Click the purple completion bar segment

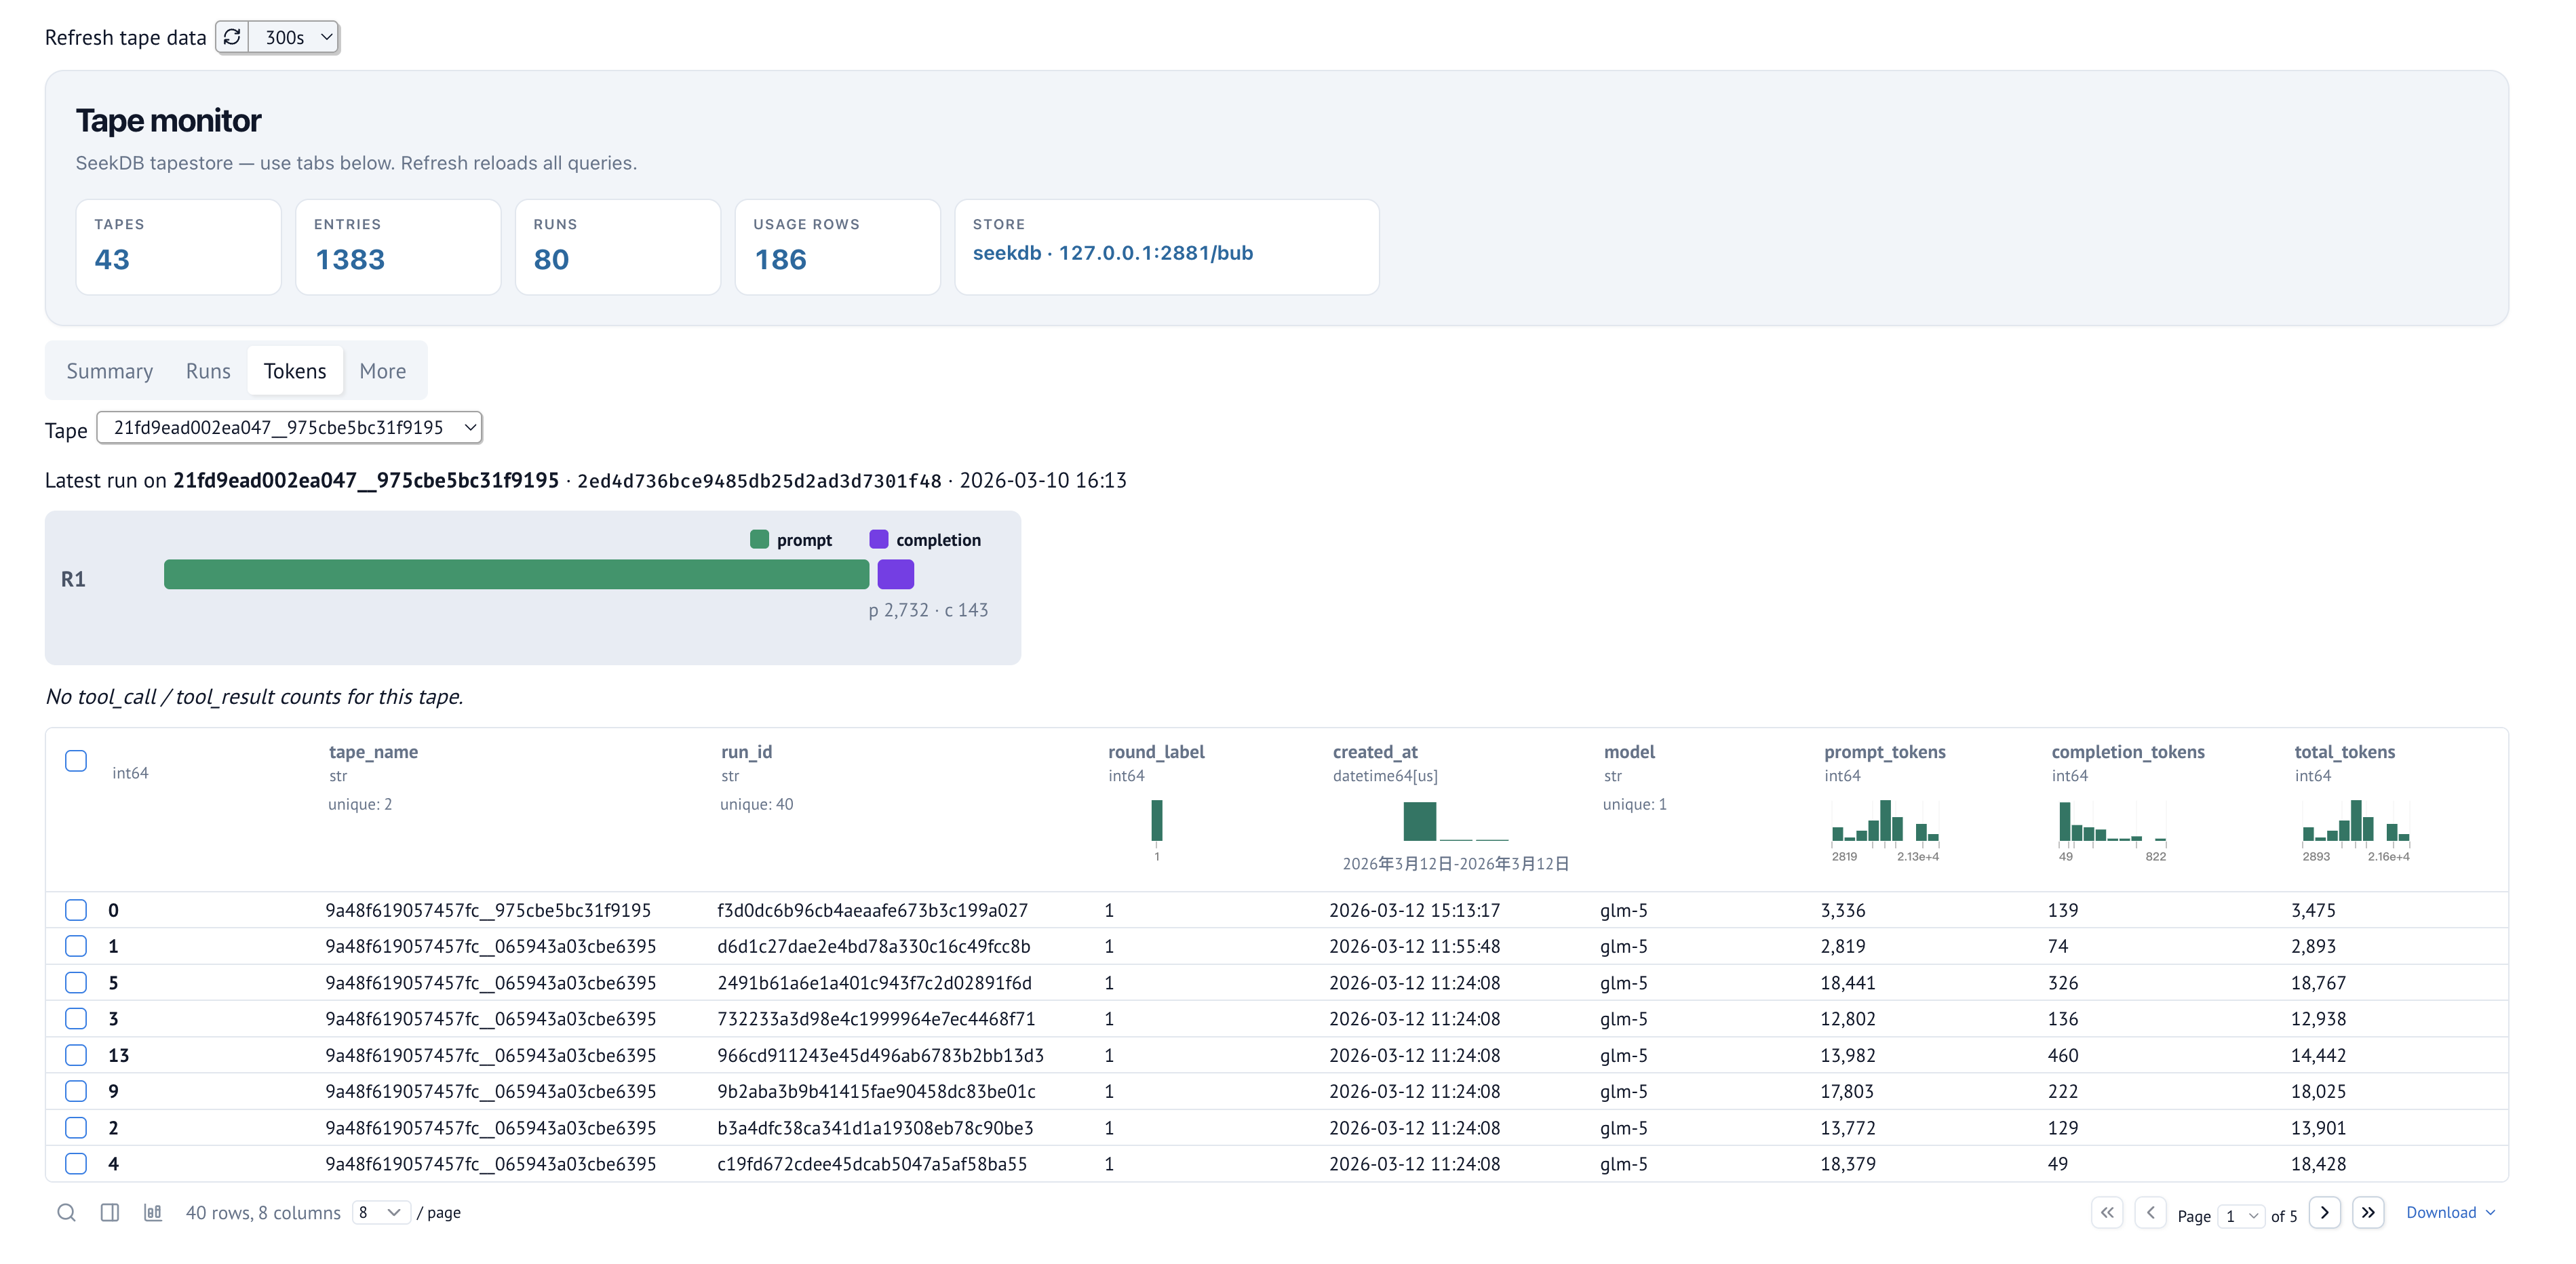[x=895, y=574]
